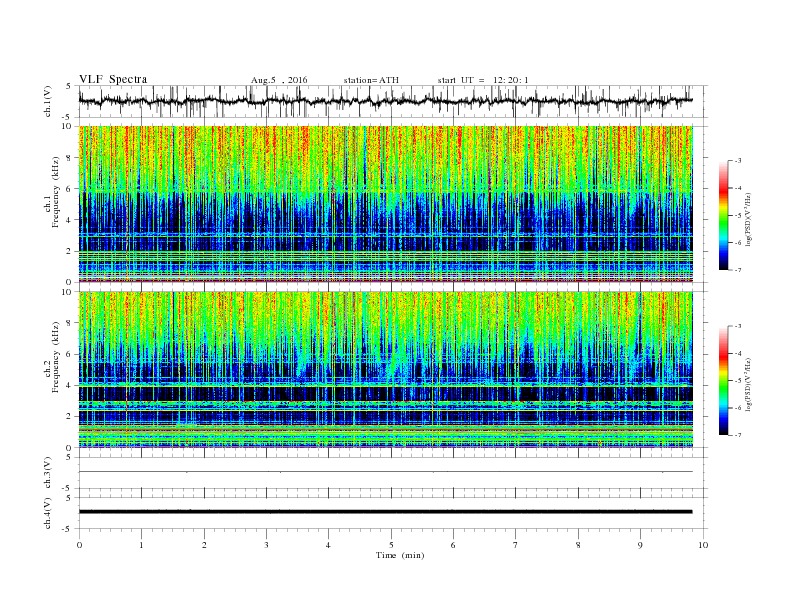Screen dimensions: 792x612
Task: Click the "ch.1(V)" waveform axis label
Action: pos(48,101)
